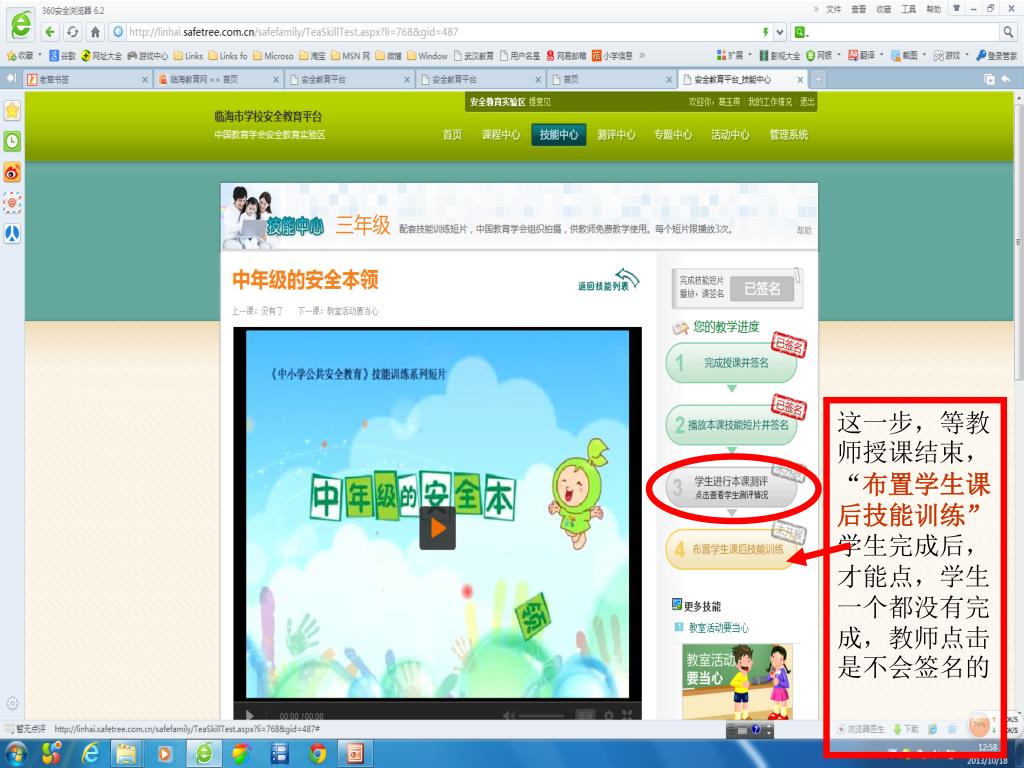Click the video fullscreen icon
This screenshot has width=1024, height=768.
[x=627, y=715]
